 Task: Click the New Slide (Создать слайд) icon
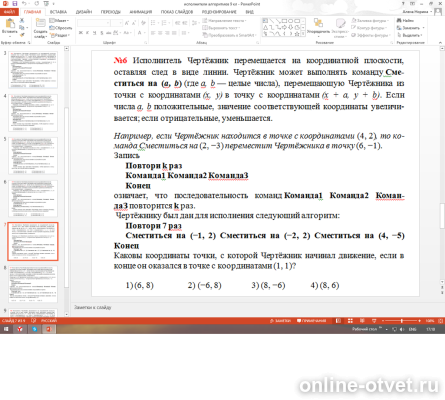[x=40, y=24]
